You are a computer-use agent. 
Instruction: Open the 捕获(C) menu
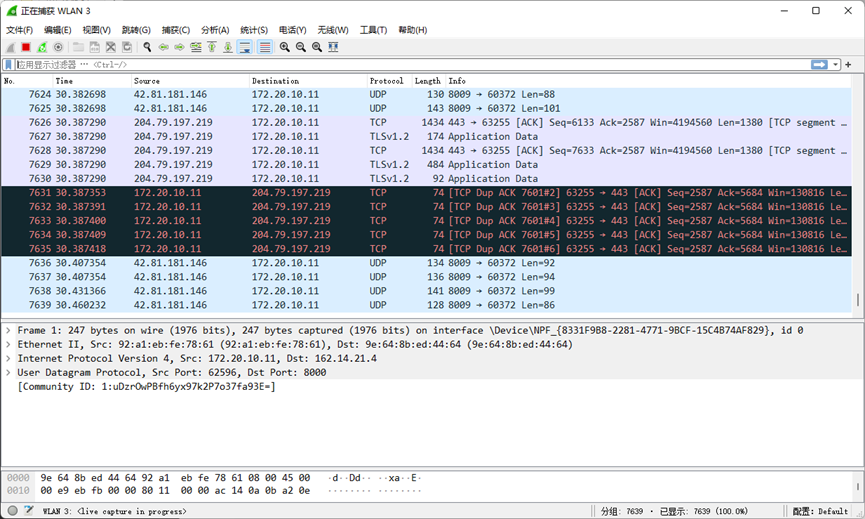tap(176, 30)
